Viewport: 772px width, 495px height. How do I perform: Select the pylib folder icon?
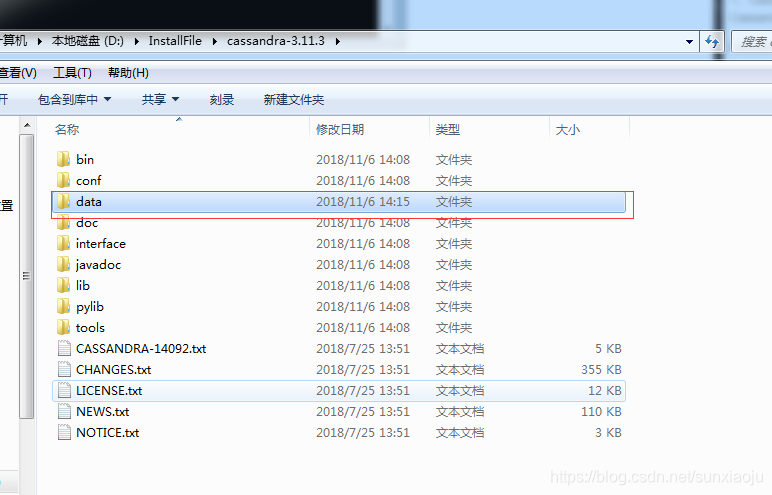point(64,306)
